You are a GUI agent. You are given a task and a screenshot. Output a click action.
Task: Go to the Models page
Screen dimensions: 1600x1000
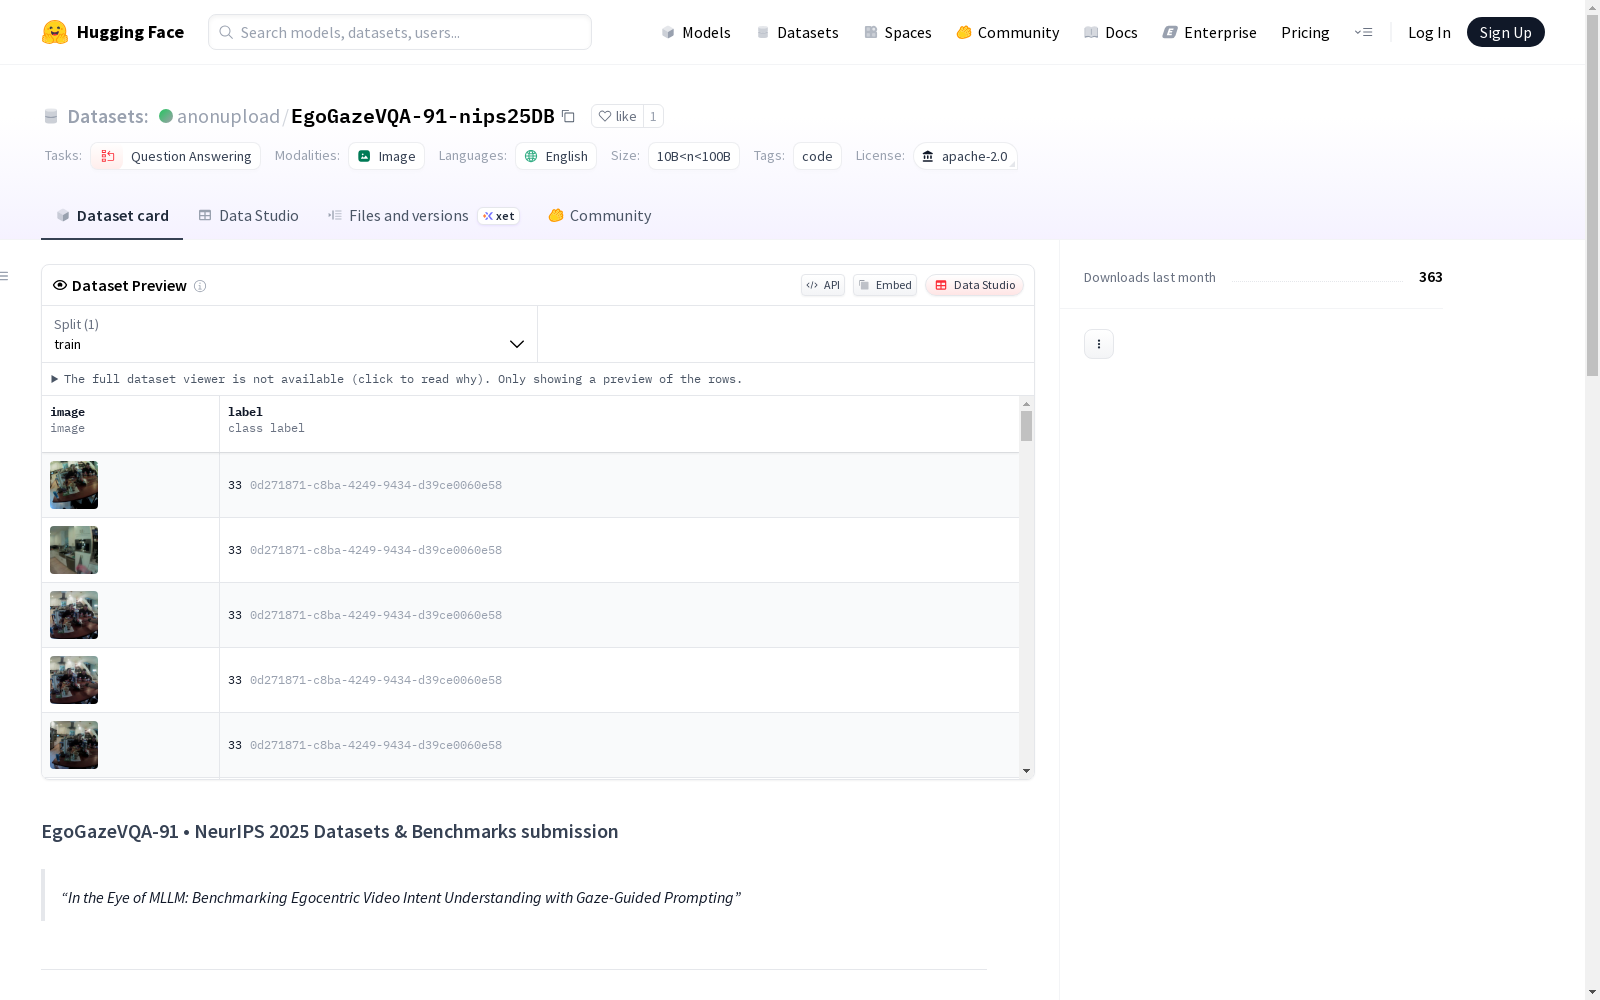[x=696, y=32]
